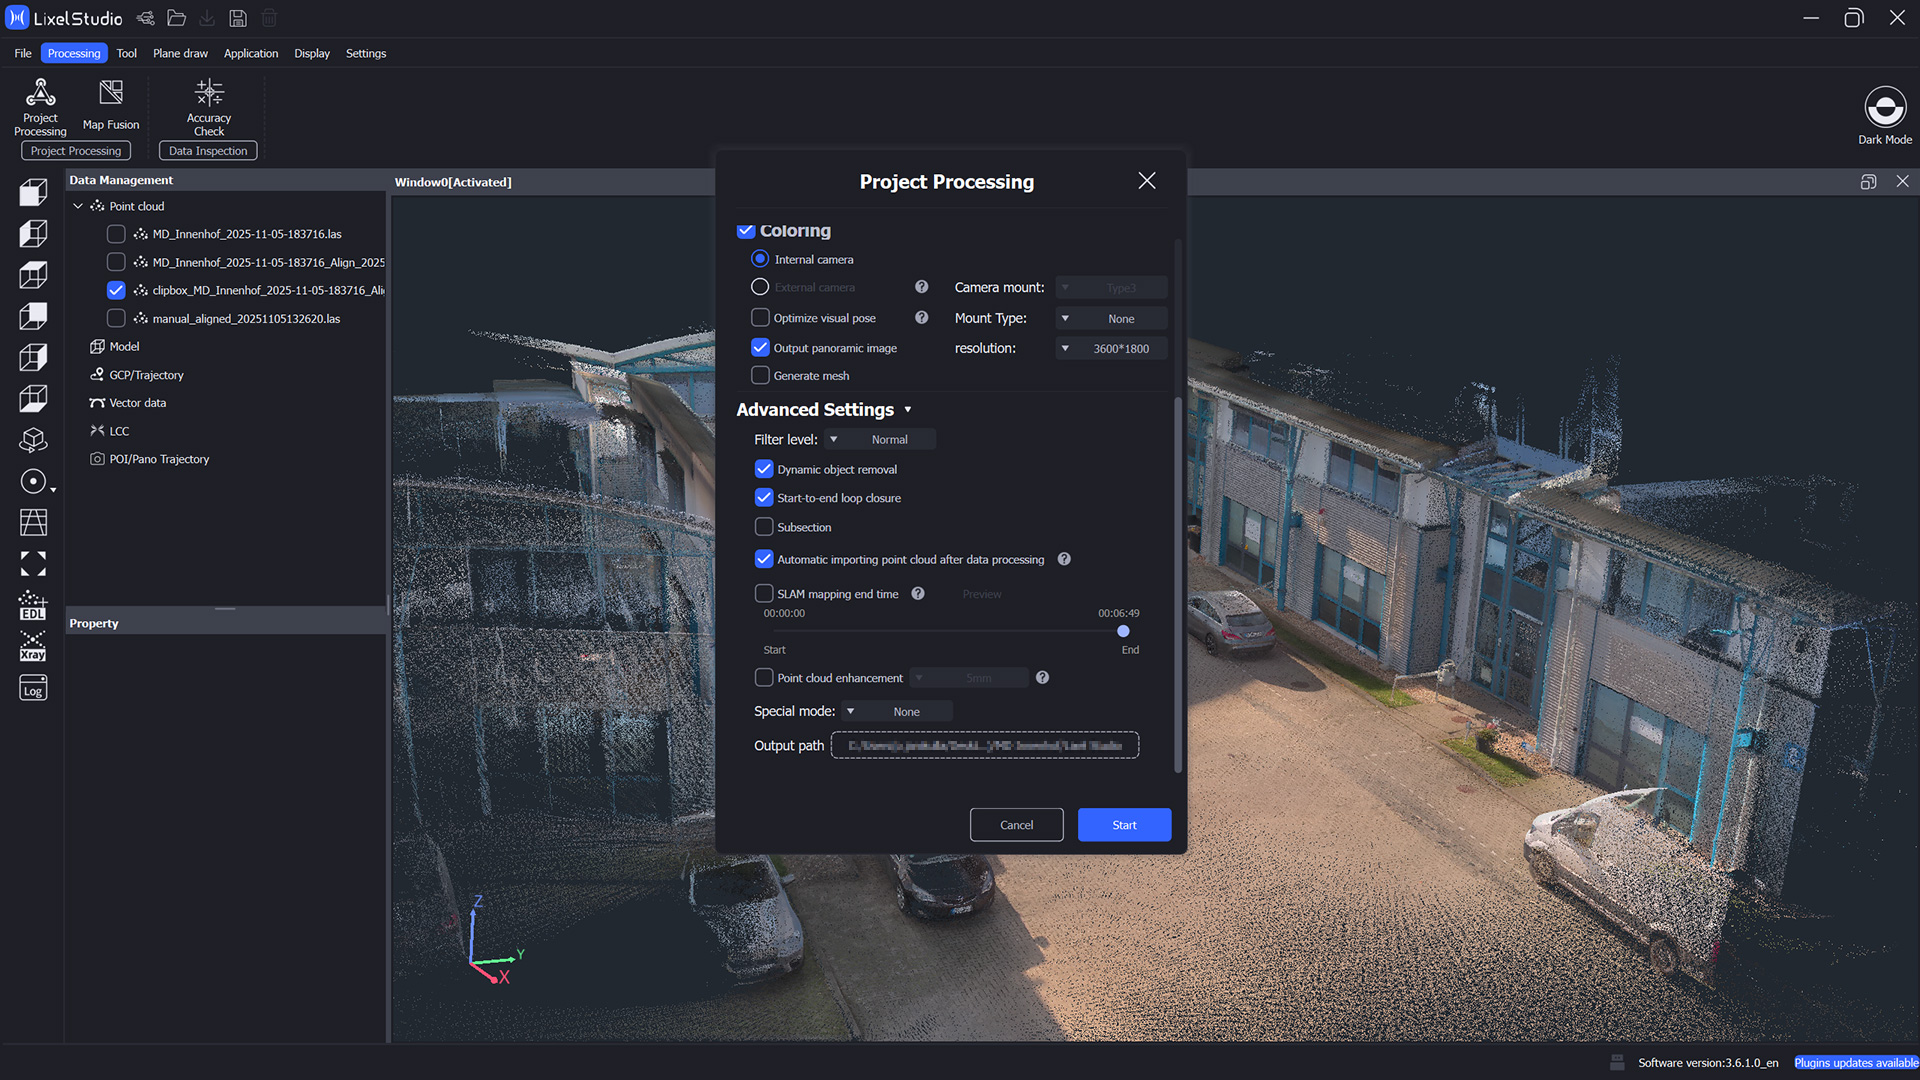The width and height of the screenshot is (1920, 1080).
Task: Click the Cancel button
Action: (1016, 825)
